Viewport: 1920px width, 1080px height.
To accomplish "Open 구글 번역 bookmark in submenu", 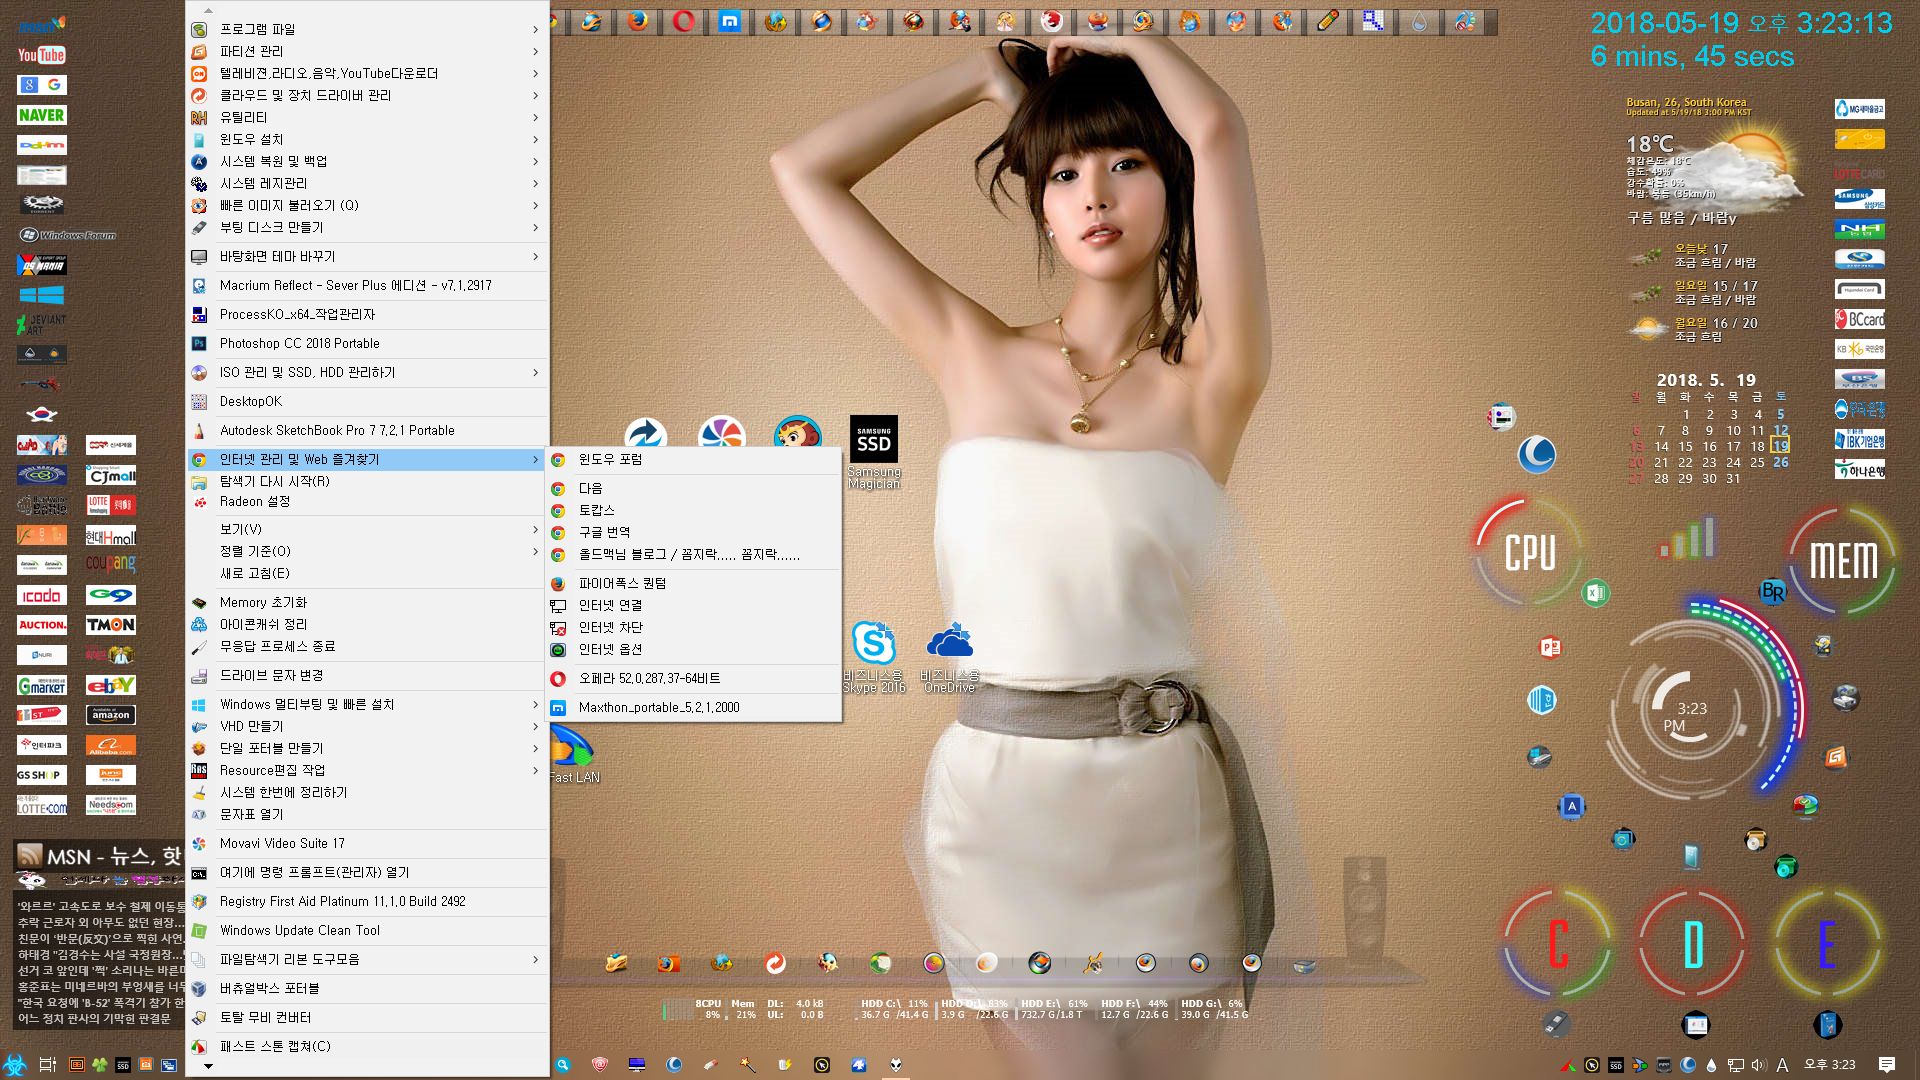I will [694, 532].
